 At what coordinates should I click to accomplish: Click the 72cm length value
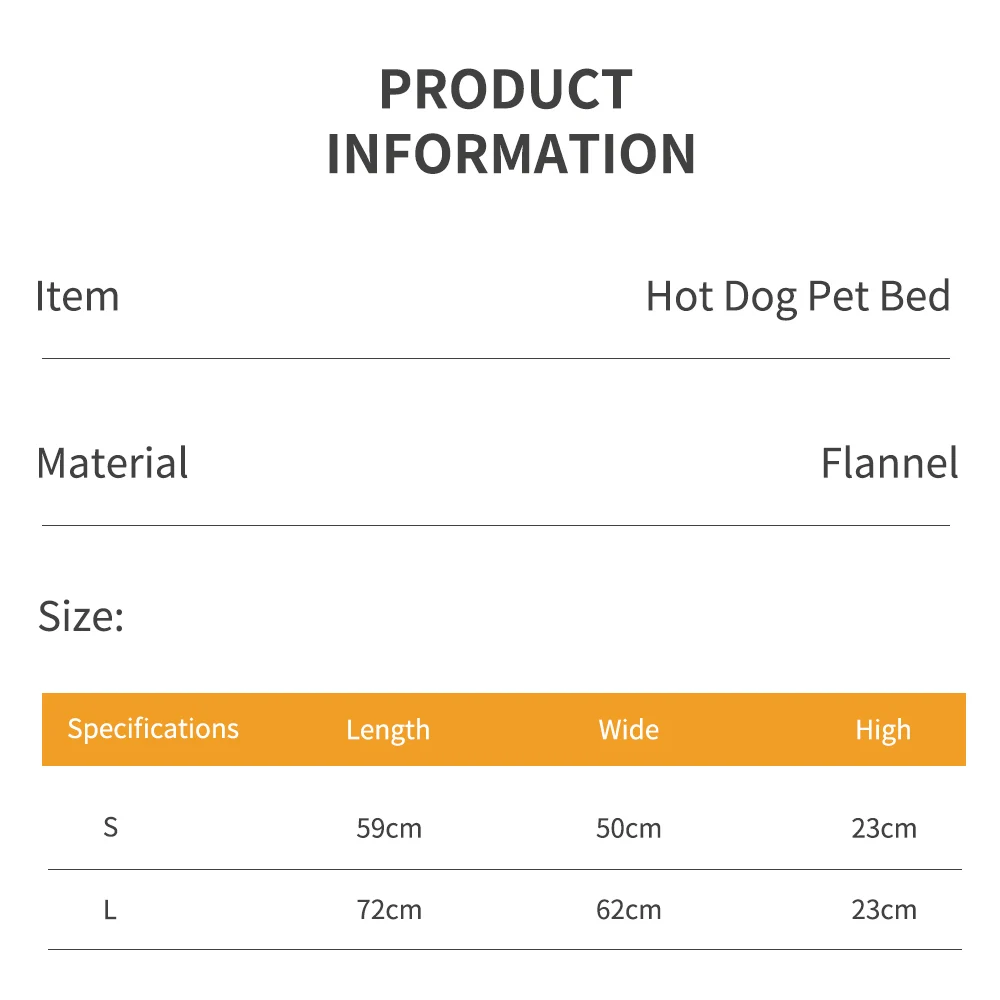389,911
